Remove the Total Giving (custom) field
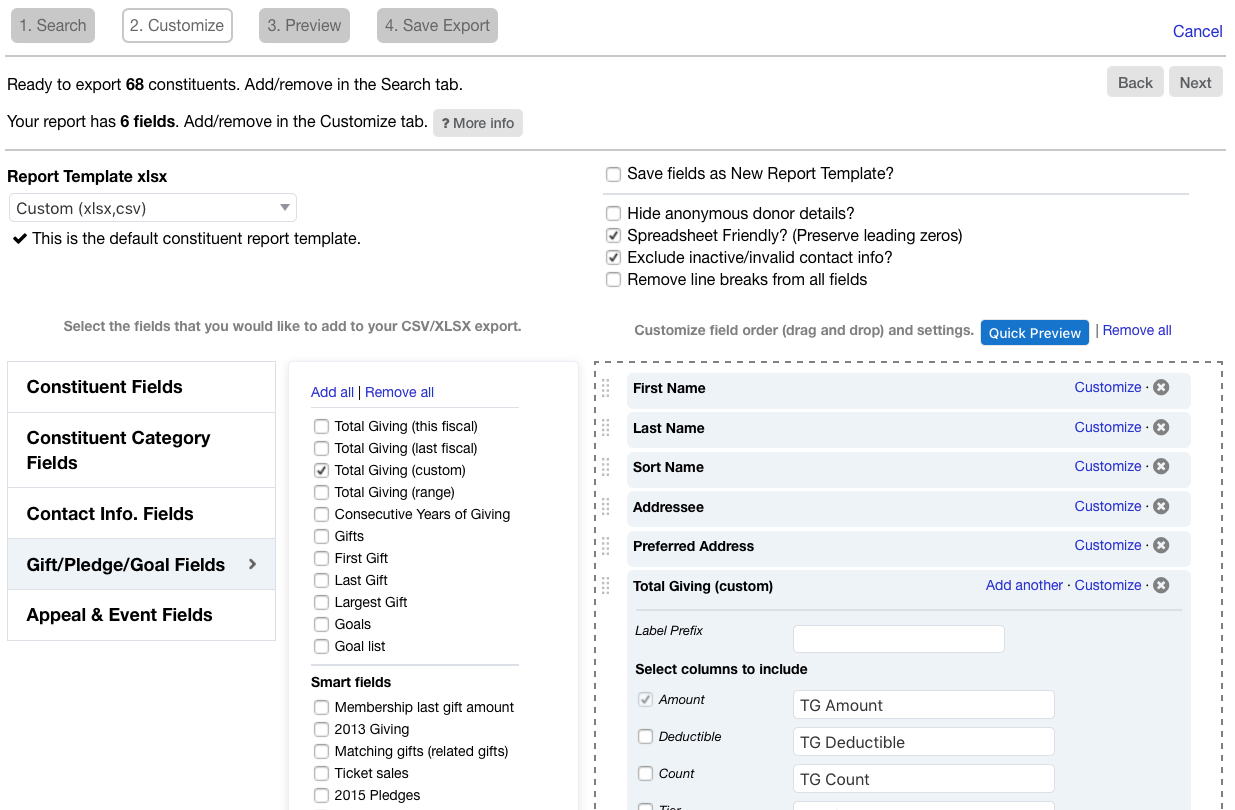 click(1161, 585)
